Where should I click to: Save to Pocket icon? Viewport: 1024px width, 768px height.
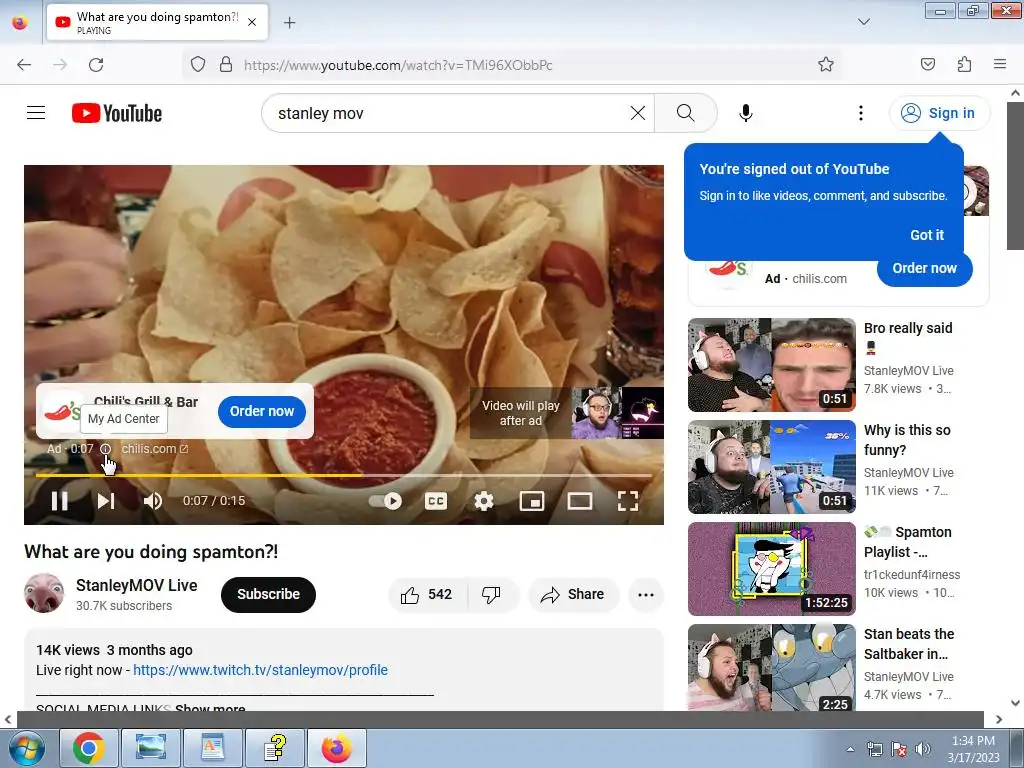click(928, 65)
